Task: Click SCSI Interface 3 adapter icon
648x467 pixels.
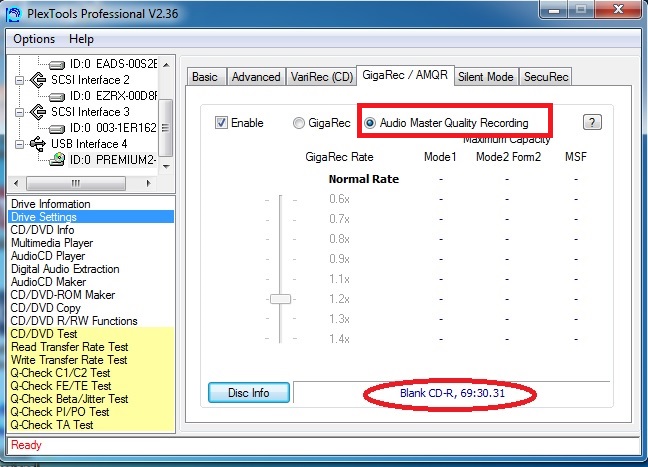Action: point(38,112)
